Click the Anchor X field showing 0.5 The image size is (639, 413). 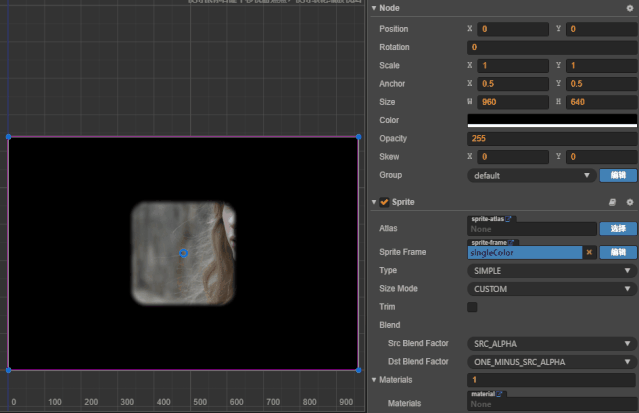(513, 84)
